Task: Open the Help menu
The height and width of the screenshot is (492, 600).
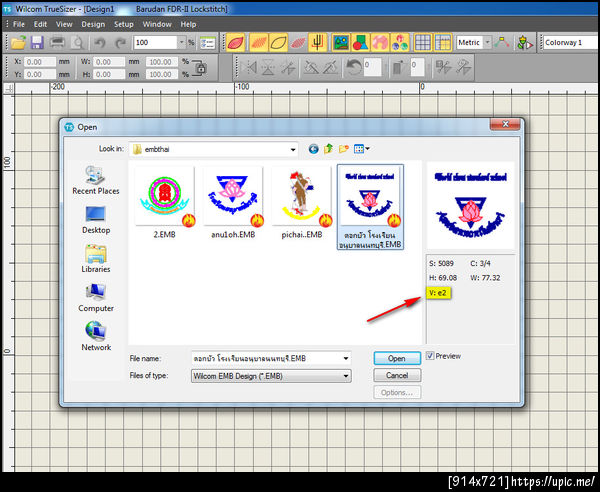Action: 188,24
